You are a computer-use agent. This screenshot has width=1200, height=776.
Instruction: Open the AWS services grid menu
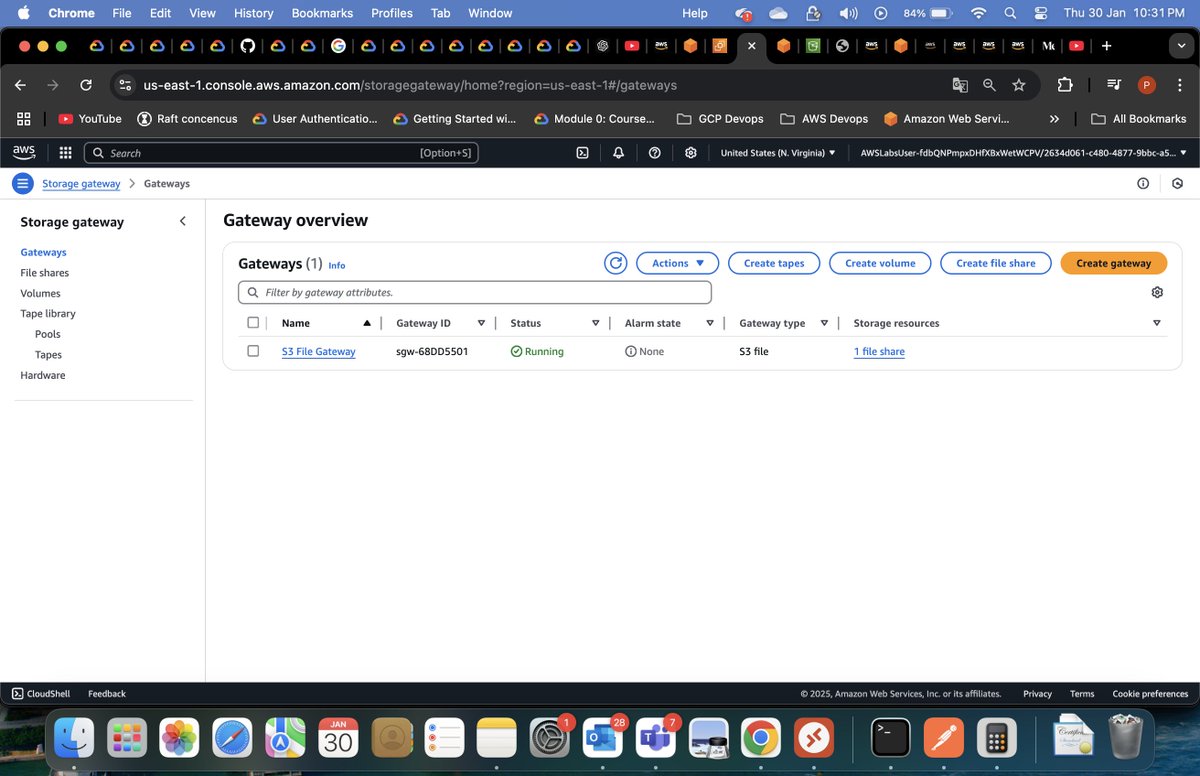[65, 153]
